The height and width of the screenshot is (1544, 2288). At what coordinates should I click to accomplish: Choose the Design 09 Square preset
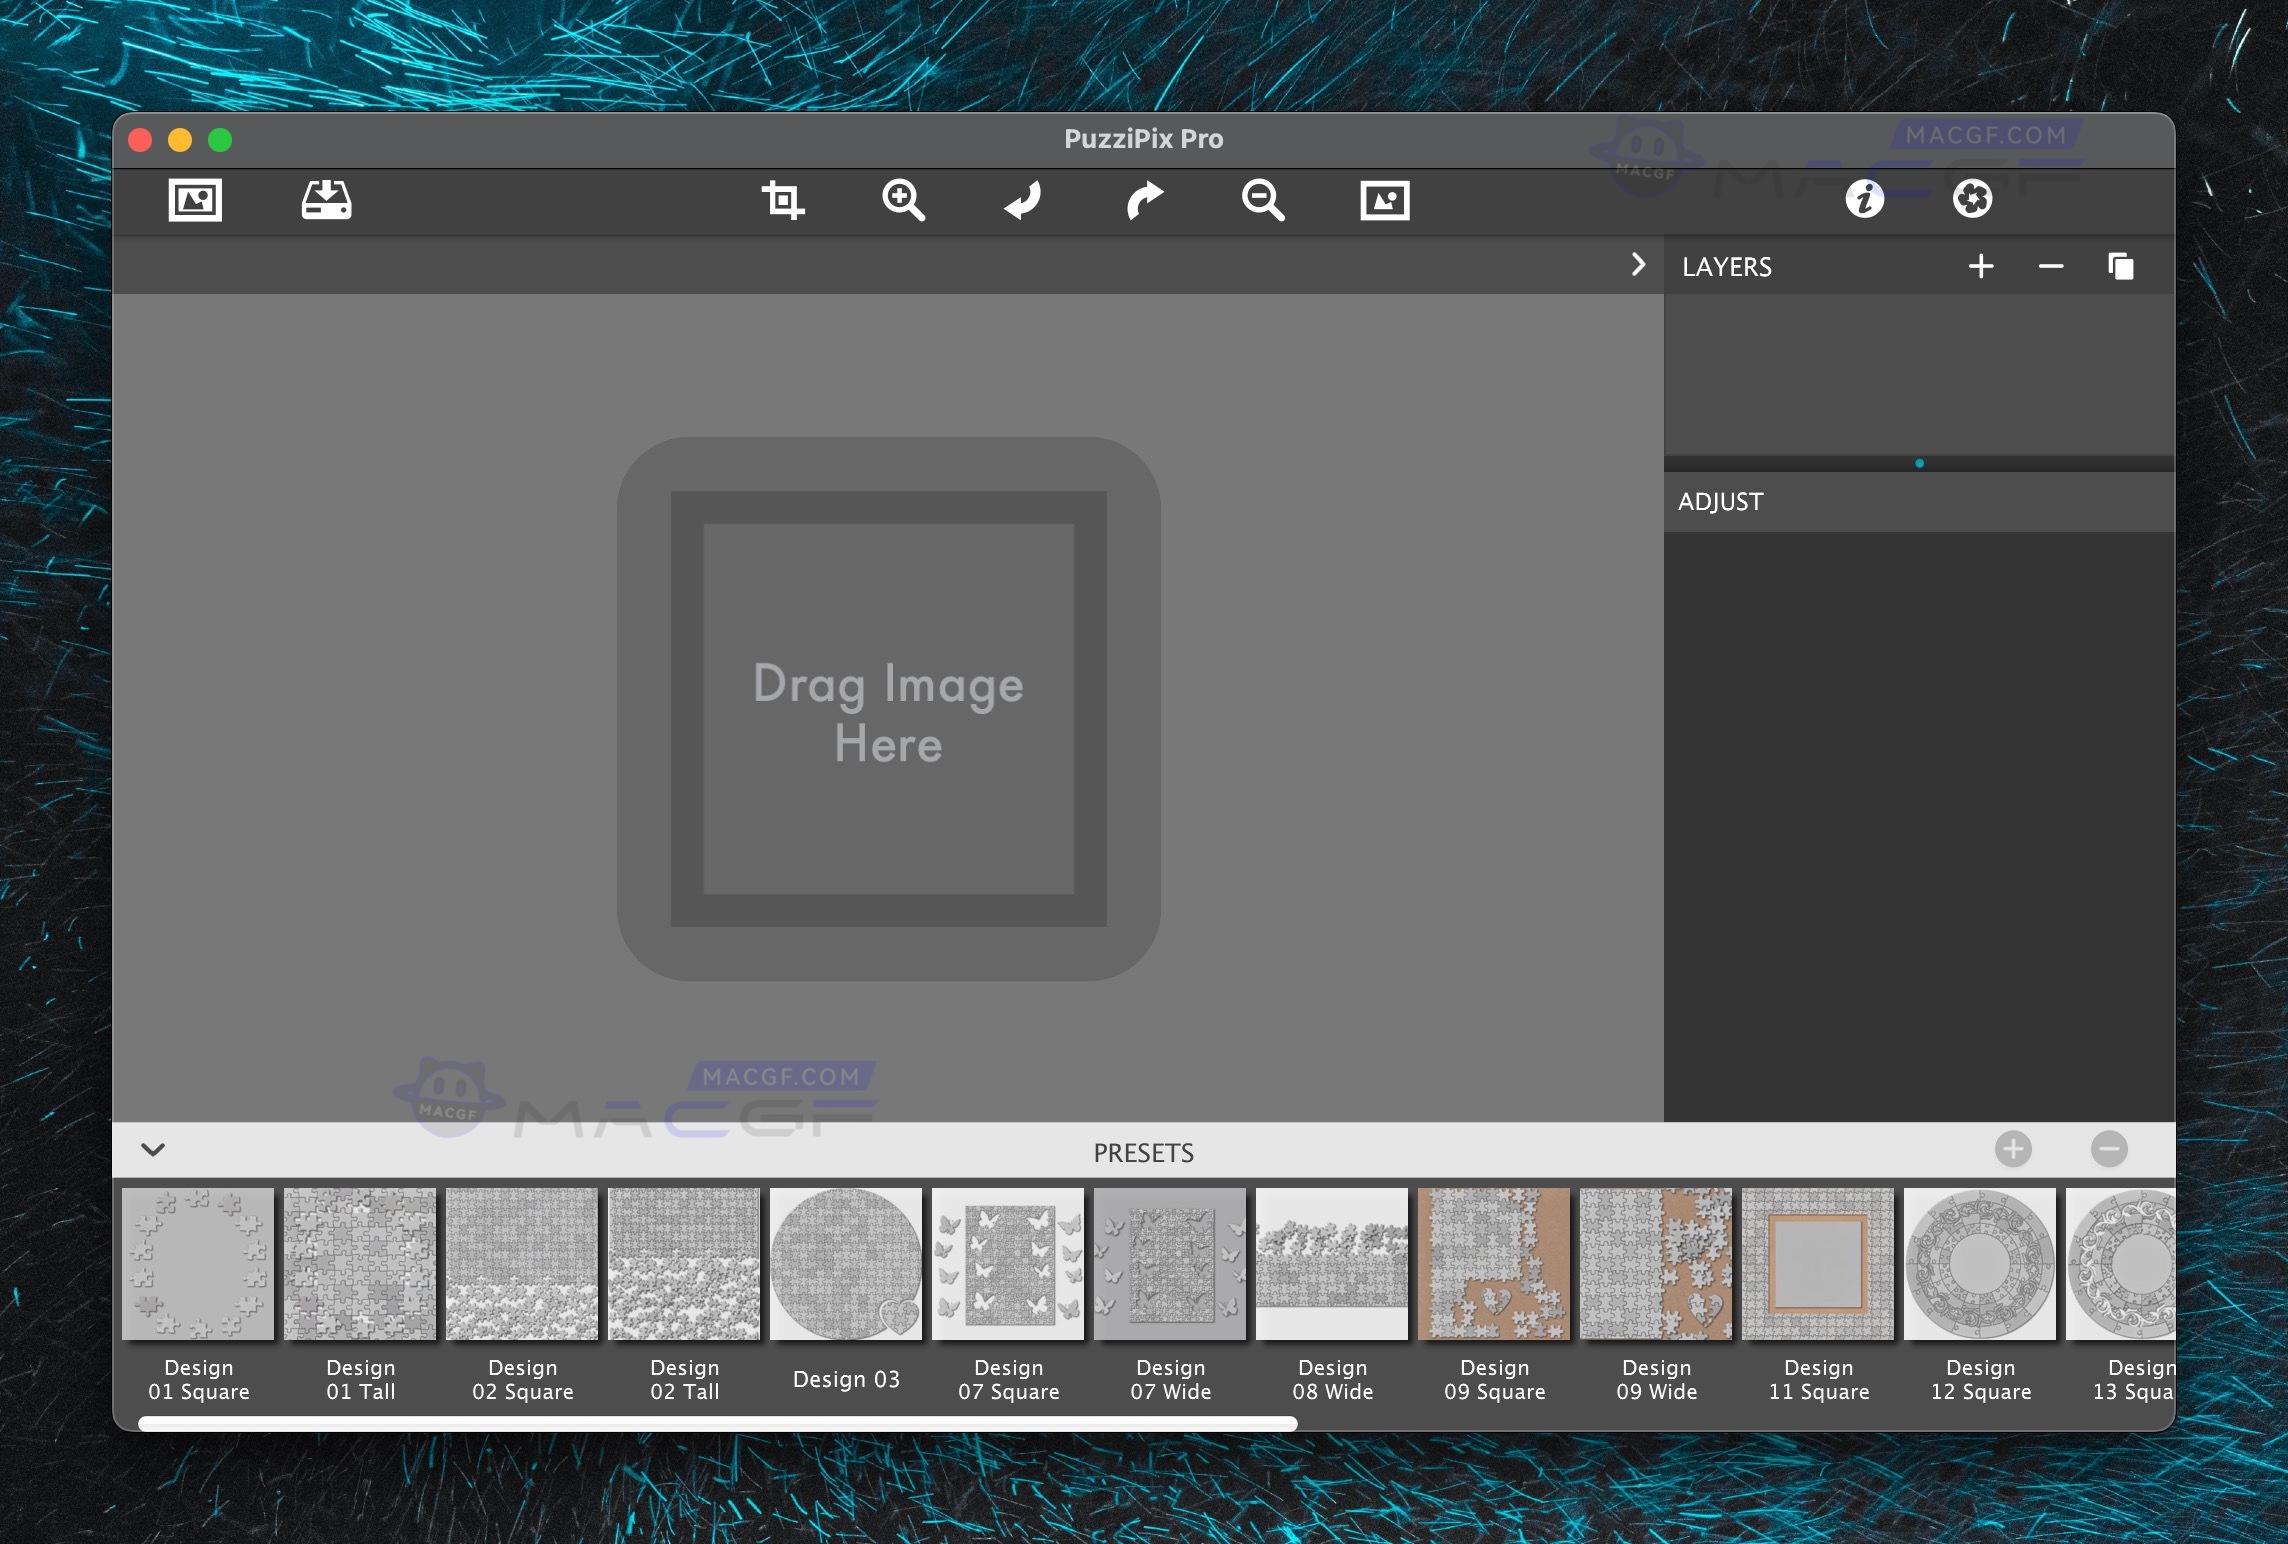[x=1494, y=1265]
